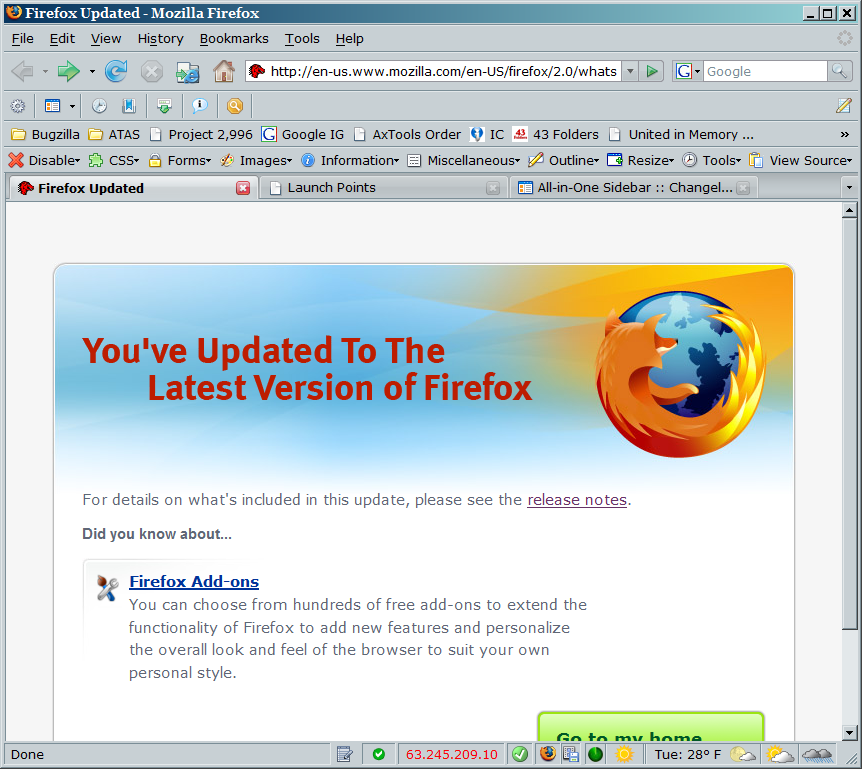862x769 pixels.
Task: Open the ATAS bookmark folder
Action: tap(114, 135)
